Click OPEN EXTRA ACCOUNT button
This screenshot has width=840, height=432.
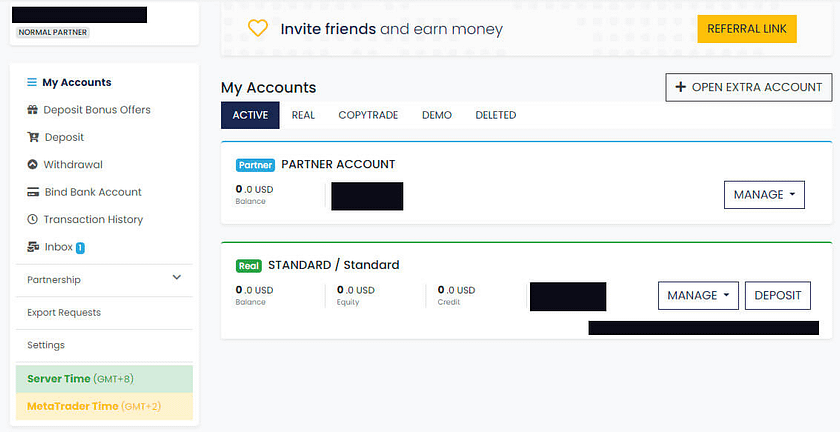(748, 87)
